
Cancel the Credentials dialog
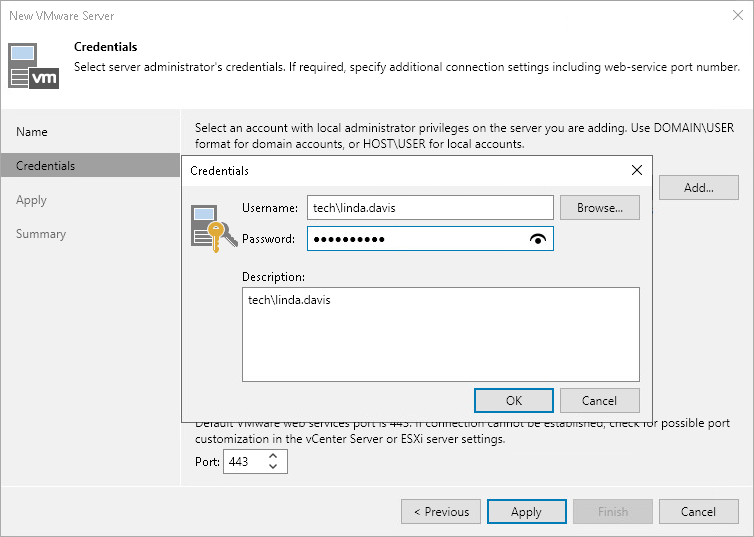coord(600,400)
